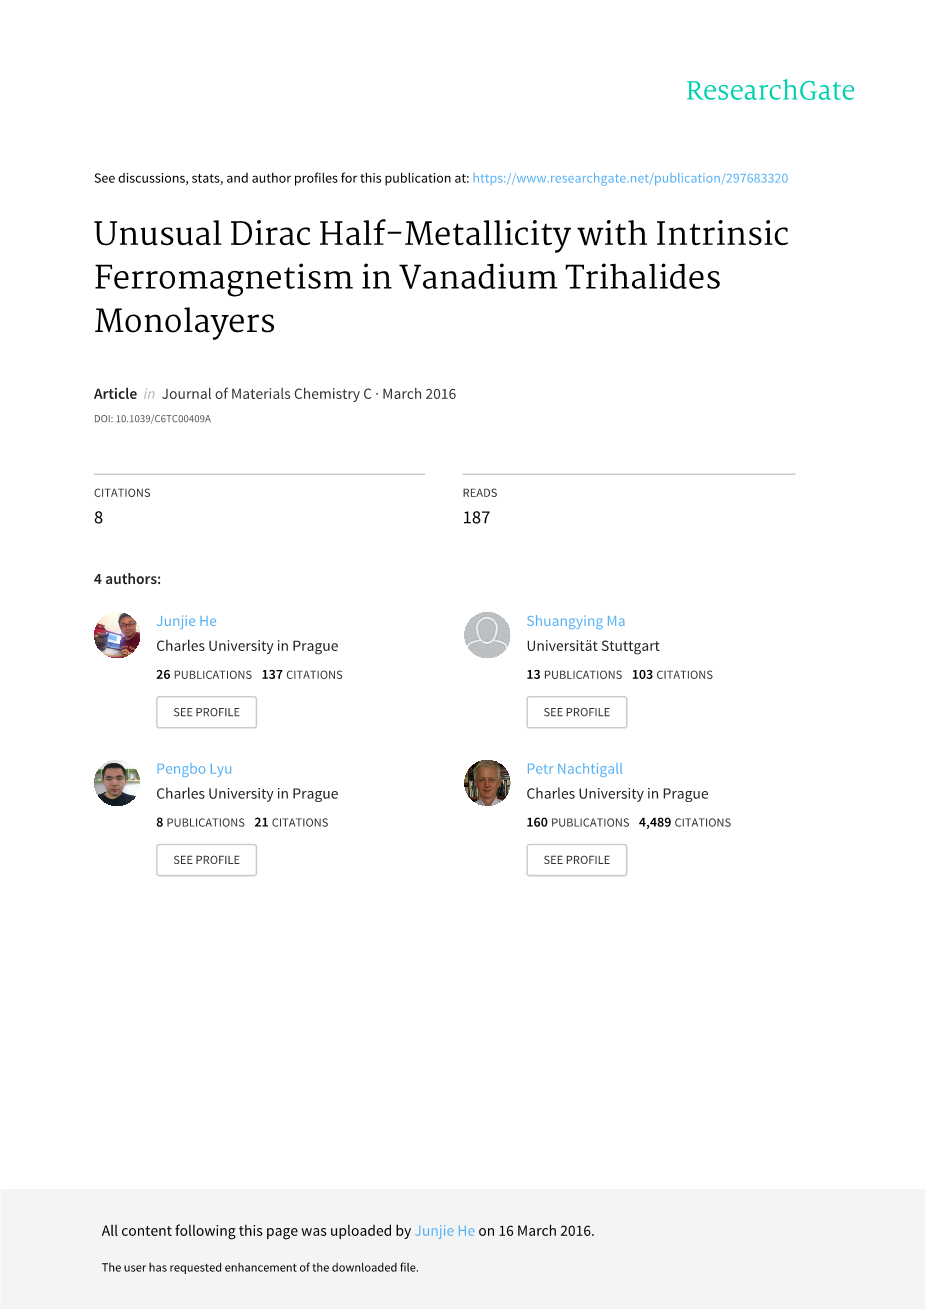Open Petr Nachtigall author name link

(x=574, y=769)
